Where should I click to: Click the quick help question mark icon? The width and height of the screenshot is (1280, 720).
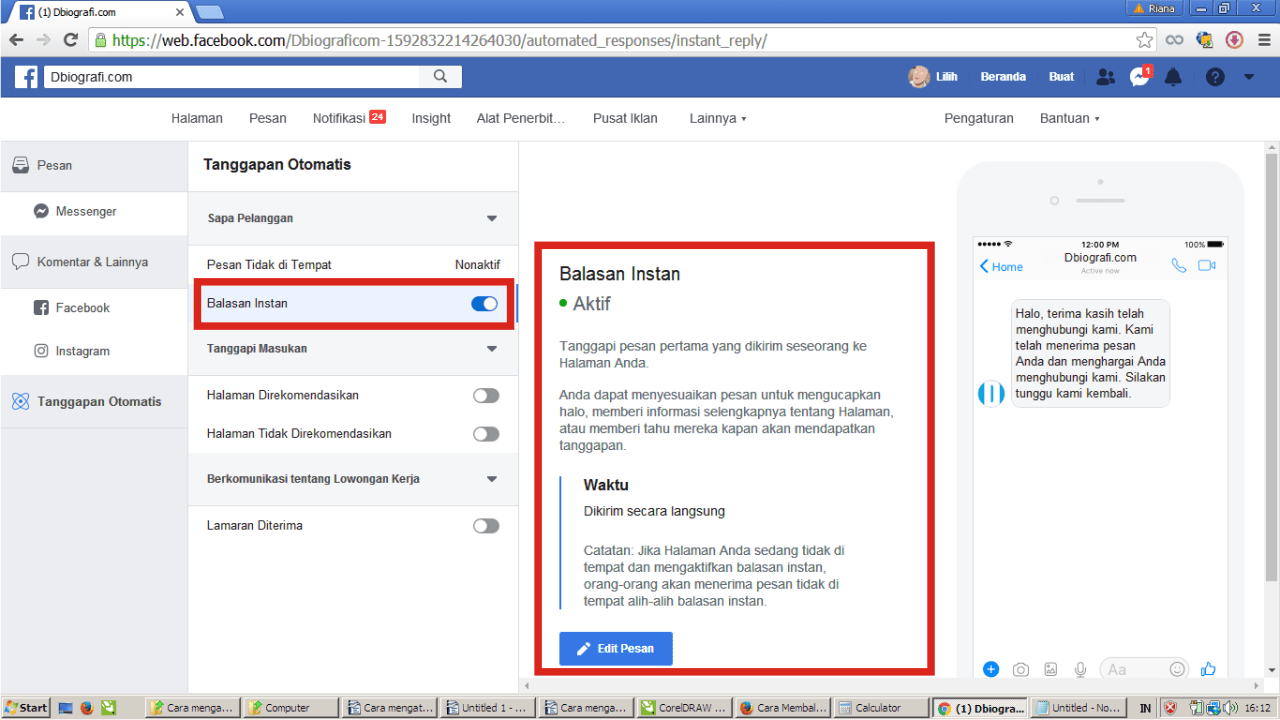[x=1215, y=77]
